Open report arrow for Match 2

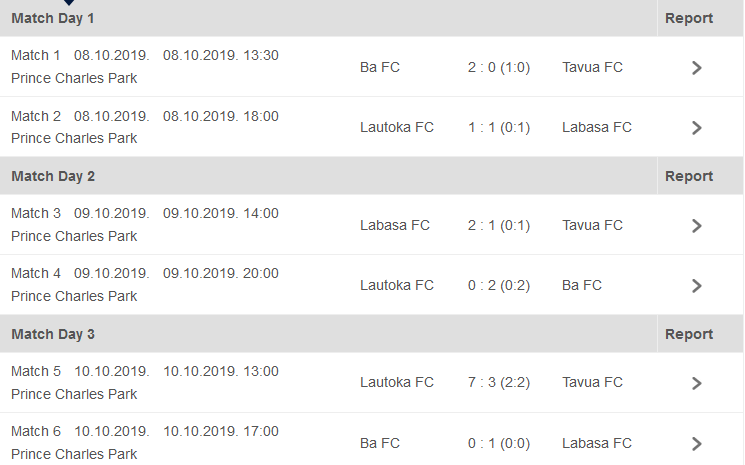point(697,128)
